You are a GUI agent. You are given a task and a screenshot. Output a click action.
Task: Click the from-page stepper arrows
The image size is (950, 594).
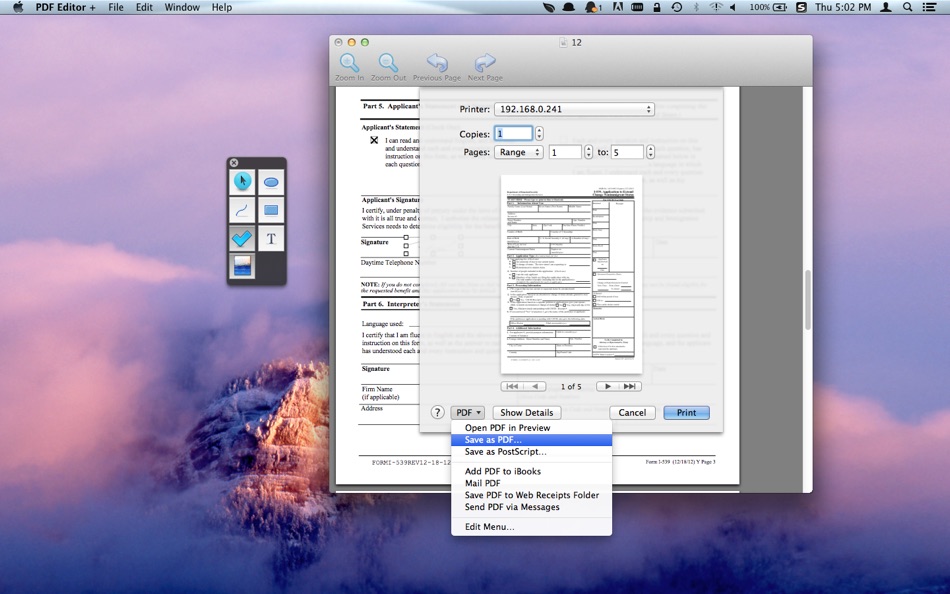(588, 152)
